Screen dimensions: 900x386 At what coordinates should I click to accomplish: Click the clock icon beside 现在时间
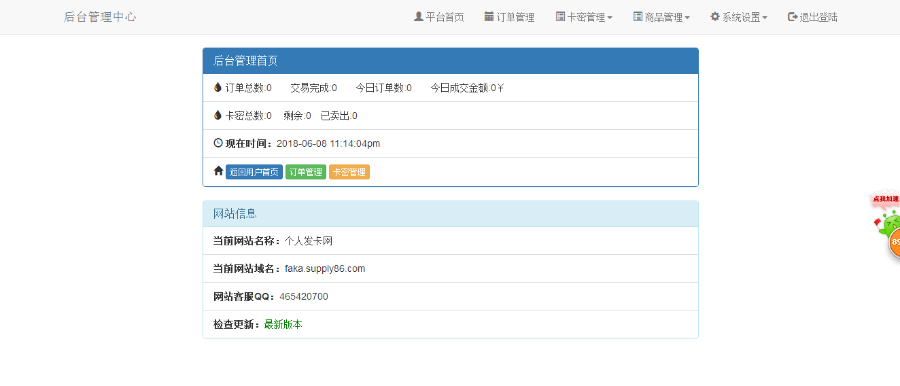point(218,142)
